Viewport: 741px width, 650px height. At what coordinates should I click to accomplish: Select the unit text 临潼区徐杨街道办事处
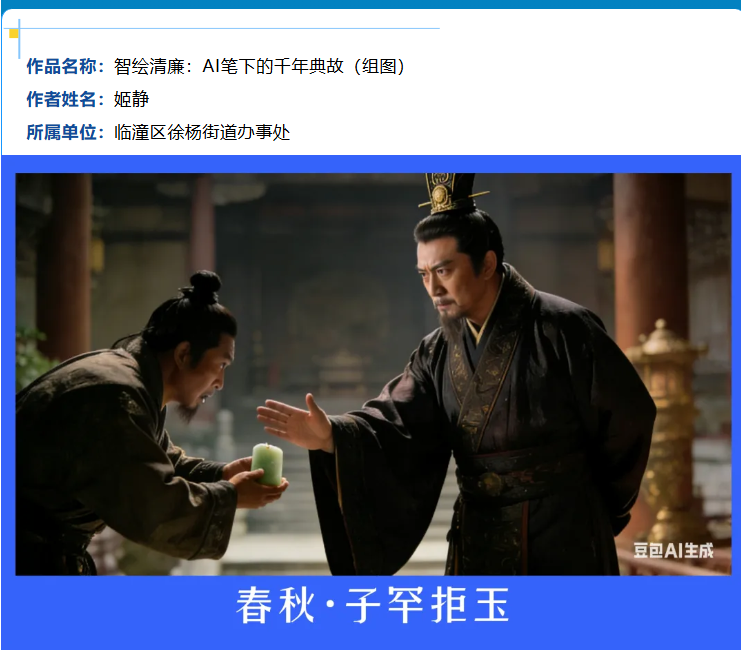[x=202, y=132]
